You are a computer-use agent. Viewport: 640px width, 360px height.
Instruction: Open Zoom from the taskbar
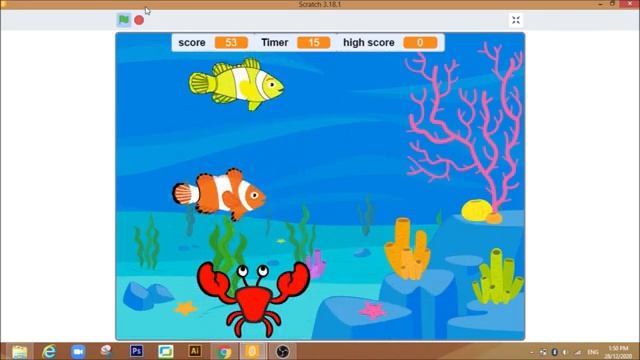(x=78, y=351)
